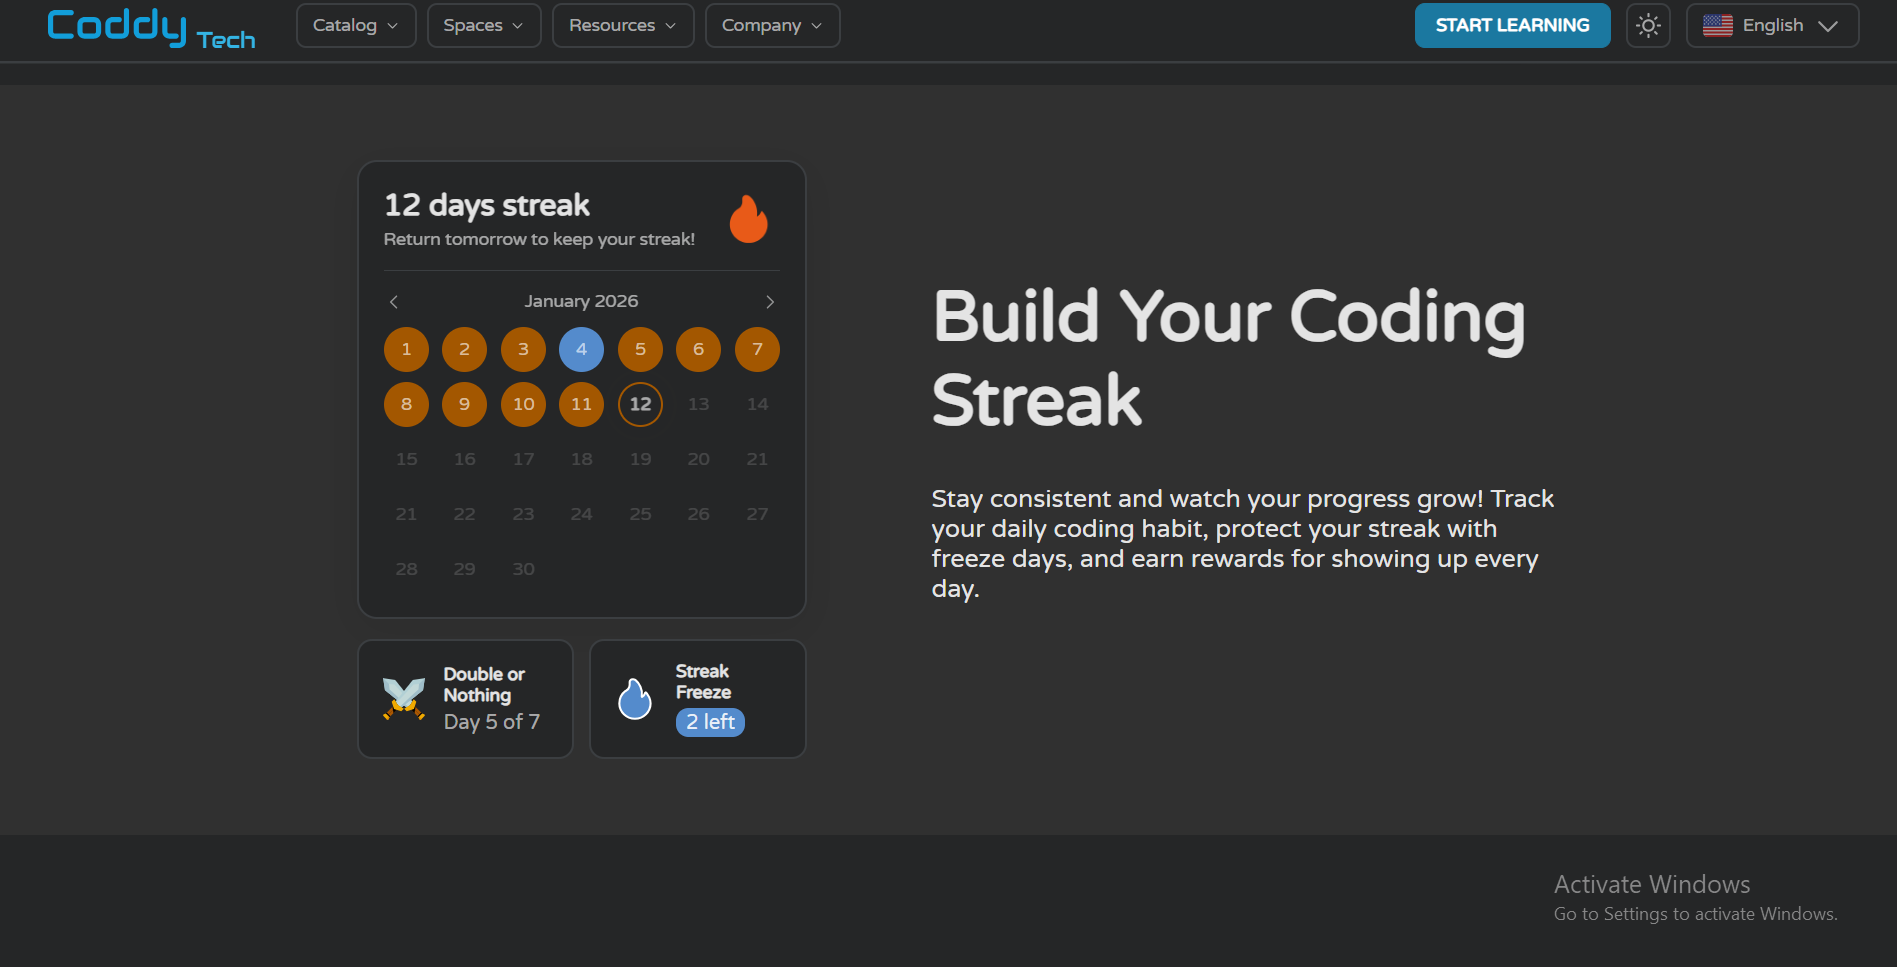This screenshot has width=1897, height=967.
Task: Click calendar day 8
Action: click(x=406, y=404)
